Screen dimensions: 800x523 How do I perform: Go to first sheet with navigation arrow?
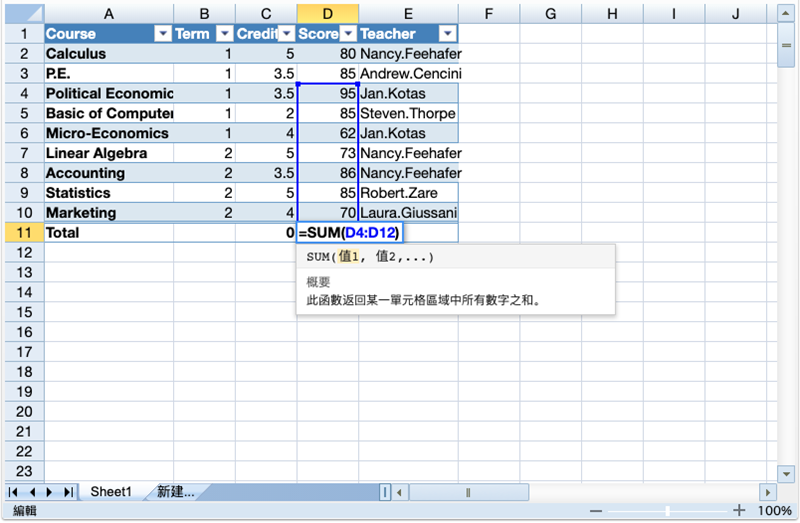14,492
